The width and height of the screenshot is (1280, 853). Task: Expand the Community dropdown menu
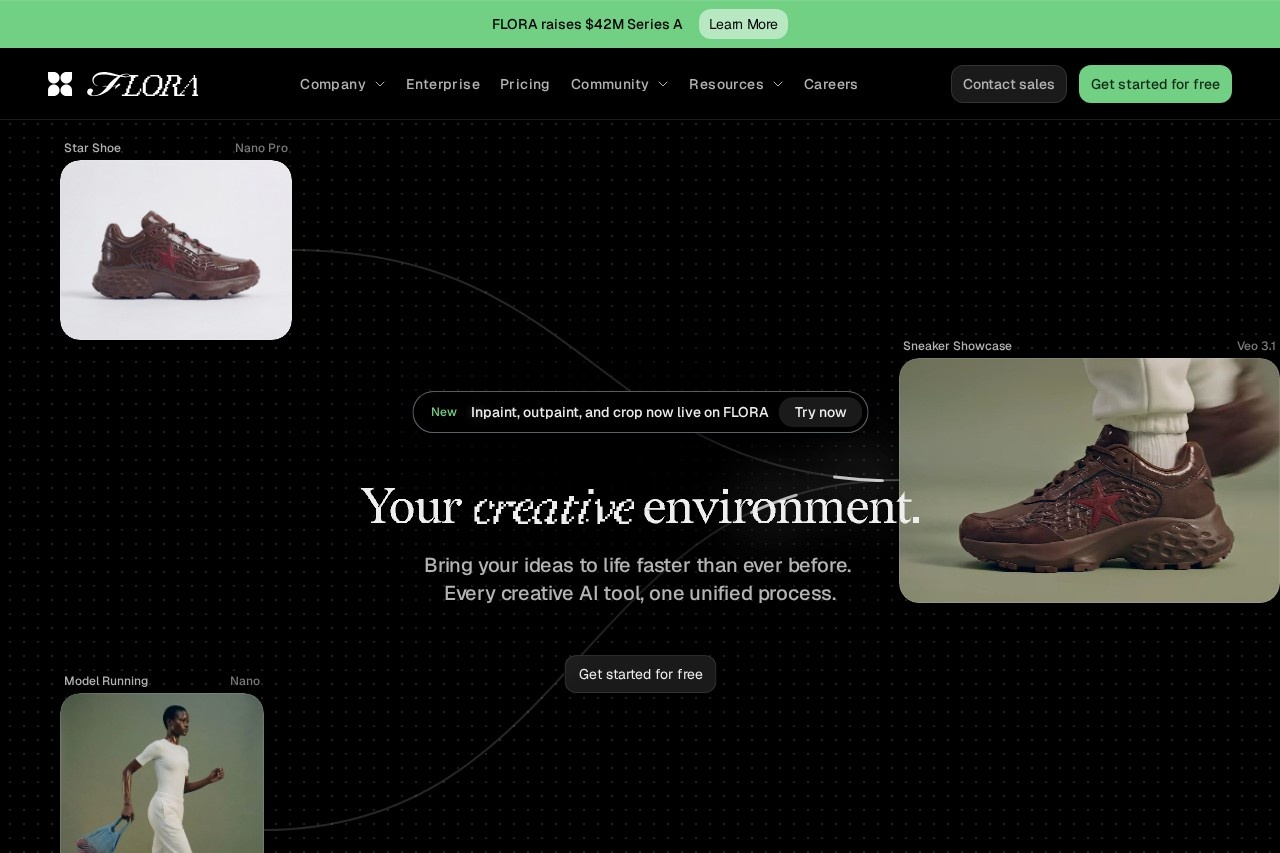(619, 84)
